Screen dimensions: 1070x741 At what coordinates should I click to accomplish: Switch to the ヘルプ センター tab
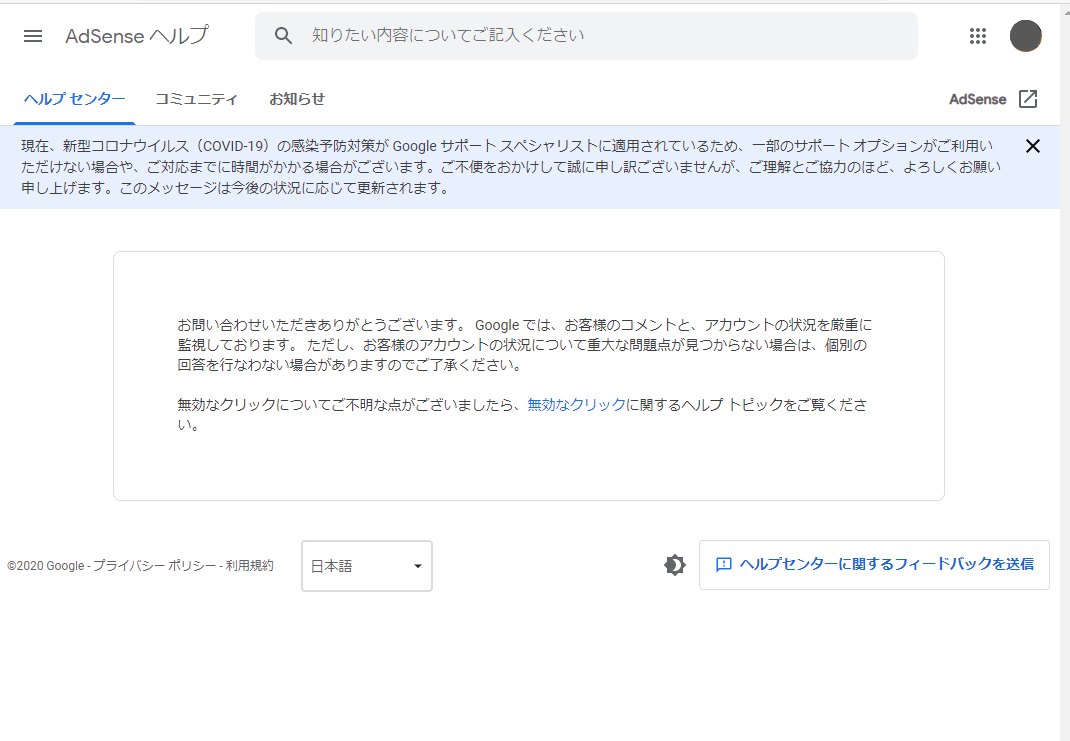pos(75,99)
